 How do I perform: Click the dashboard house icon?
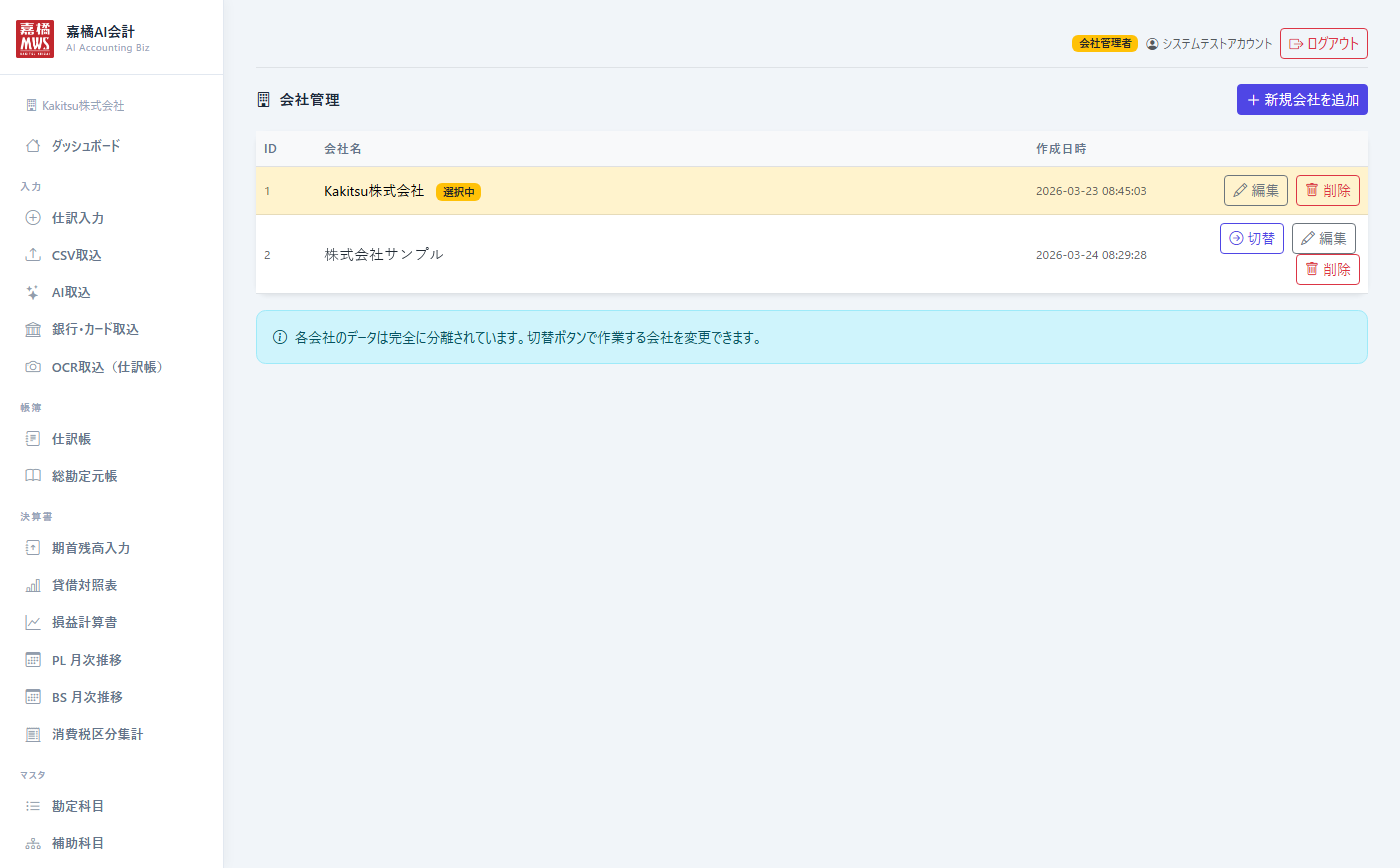(32, 146)
